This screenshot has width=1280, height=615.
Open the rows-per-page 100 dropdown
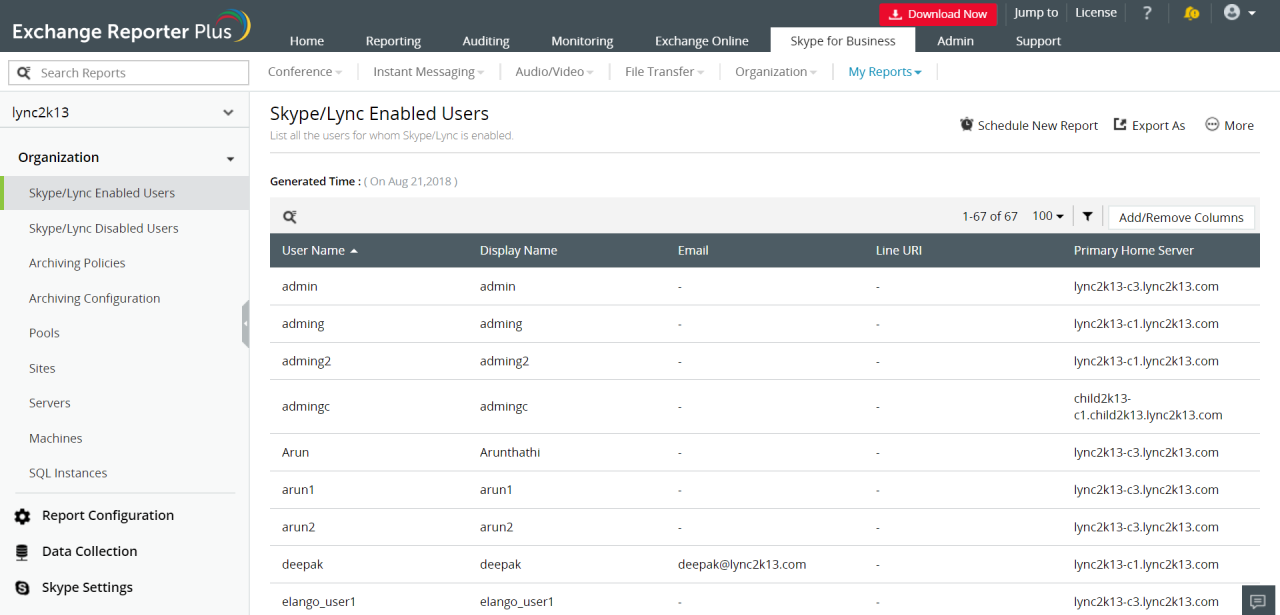(x=1048, y=216)
